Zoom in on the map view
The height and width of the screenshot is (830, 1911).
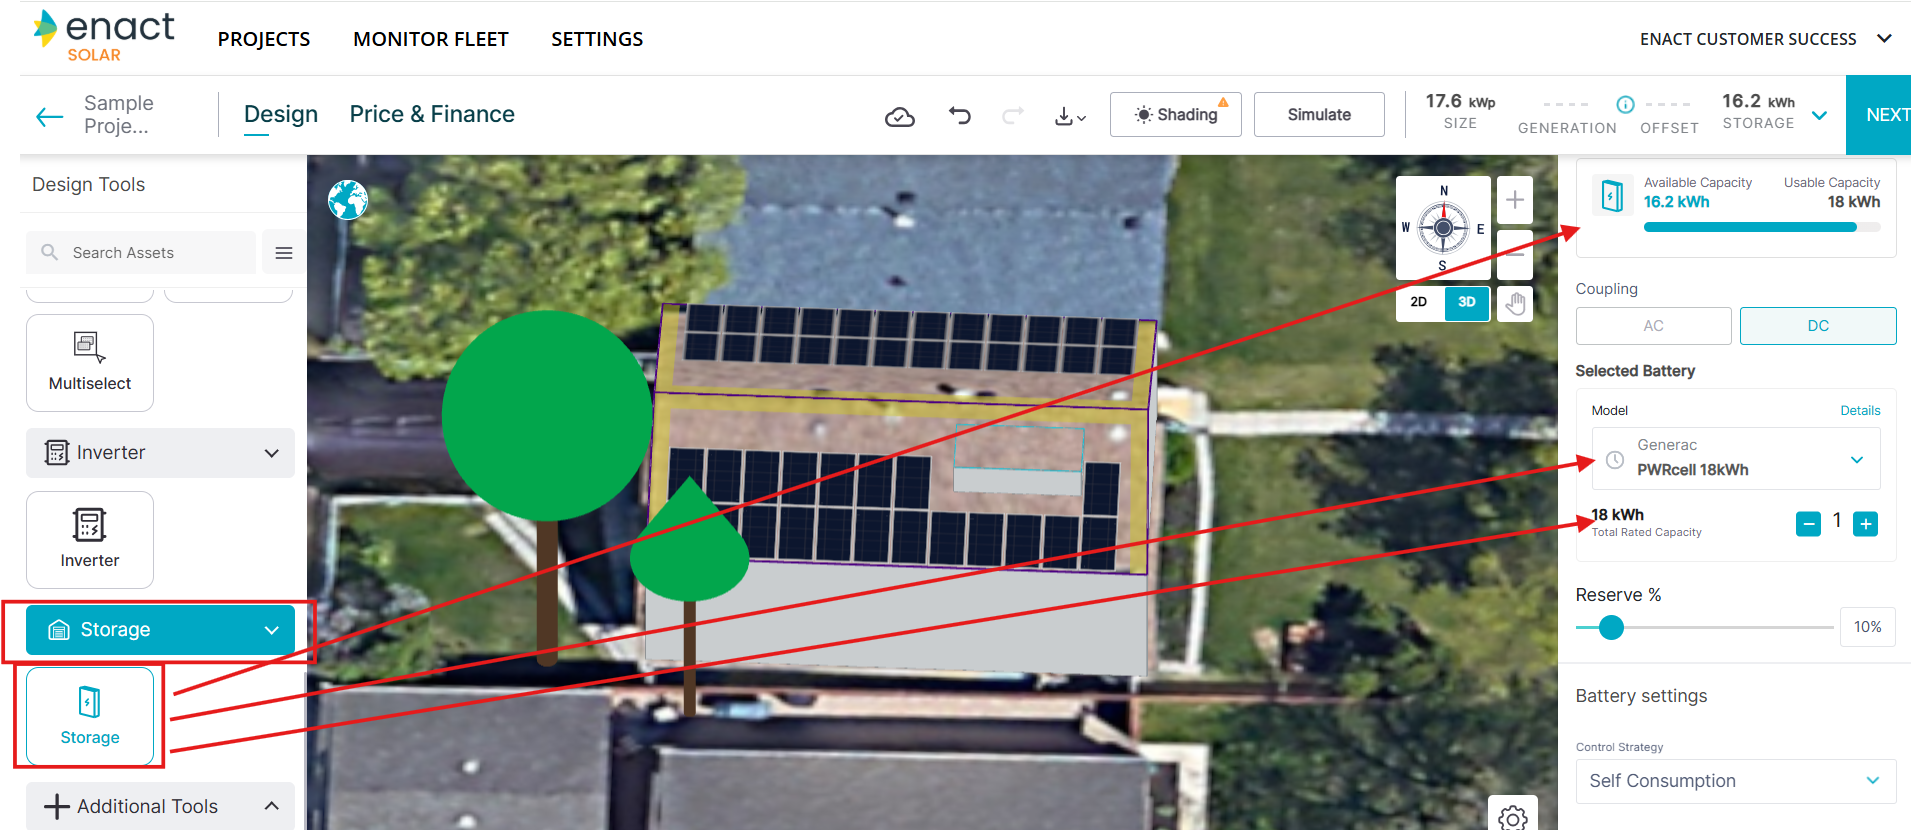click(1515, 200)
